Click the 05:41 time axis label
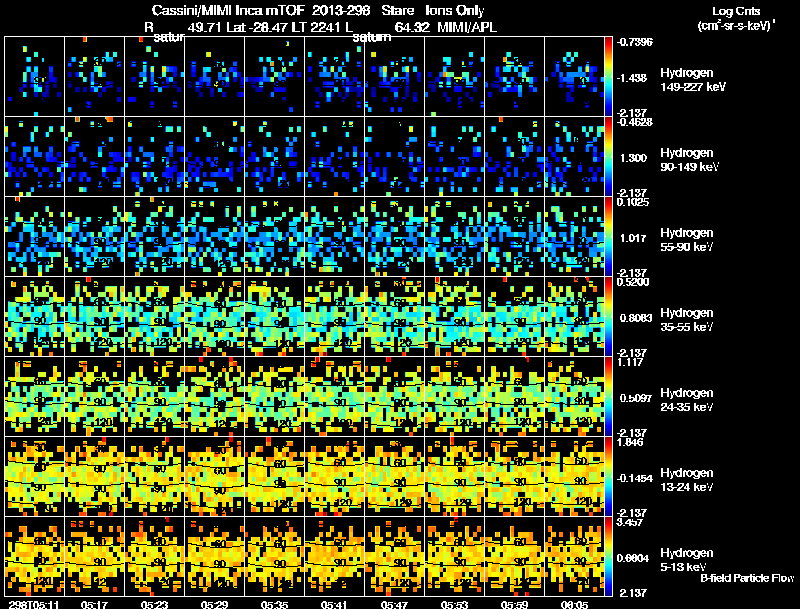Viewport: 800px width, 609px height. tap(334, 605)
